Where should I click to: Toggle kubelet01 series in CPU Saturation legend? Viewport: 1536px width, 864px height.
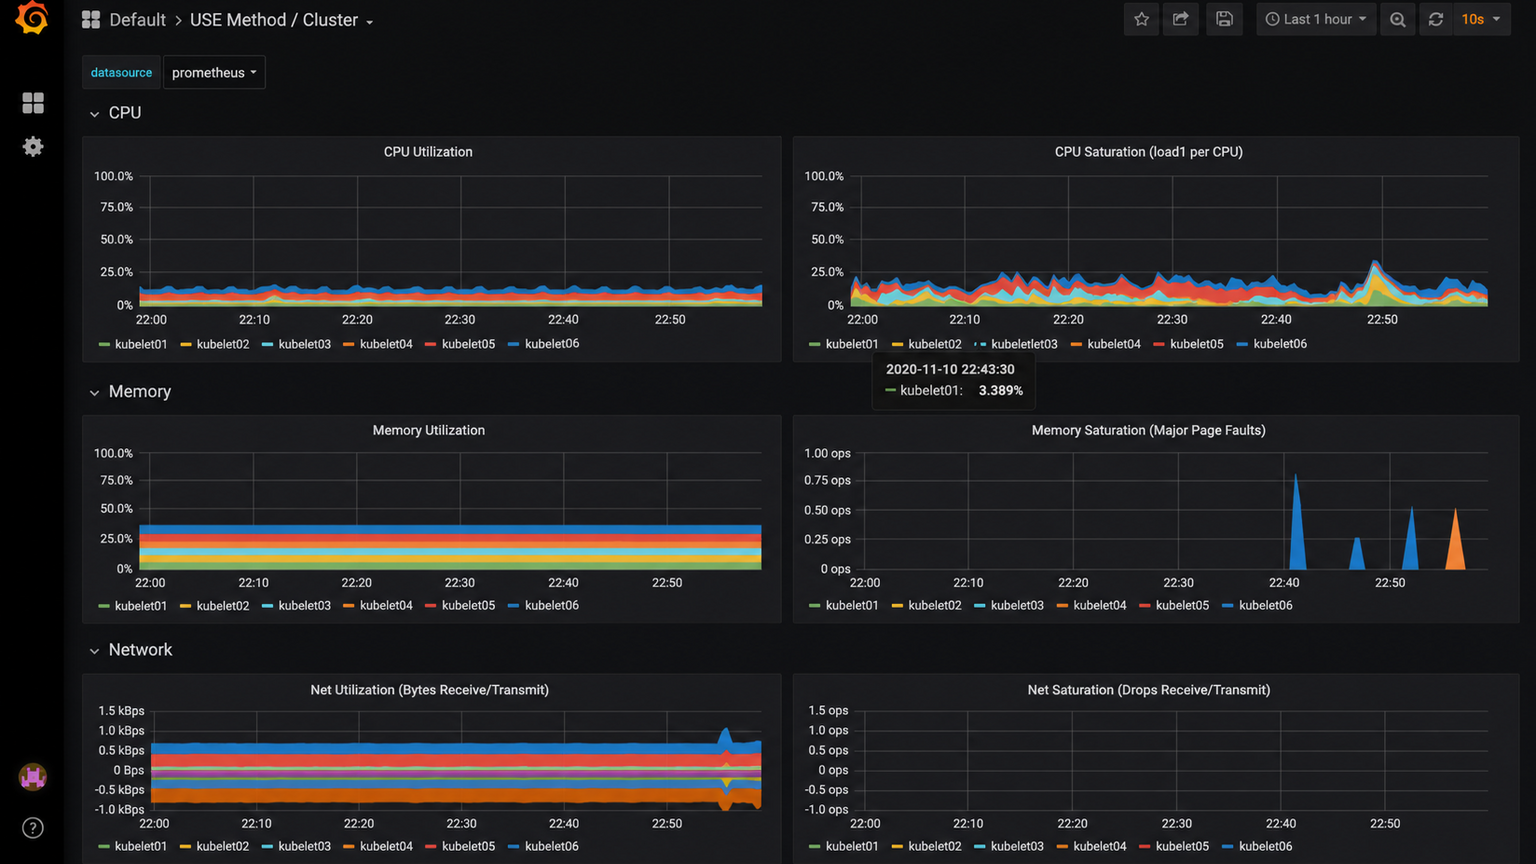pos(852,344)
